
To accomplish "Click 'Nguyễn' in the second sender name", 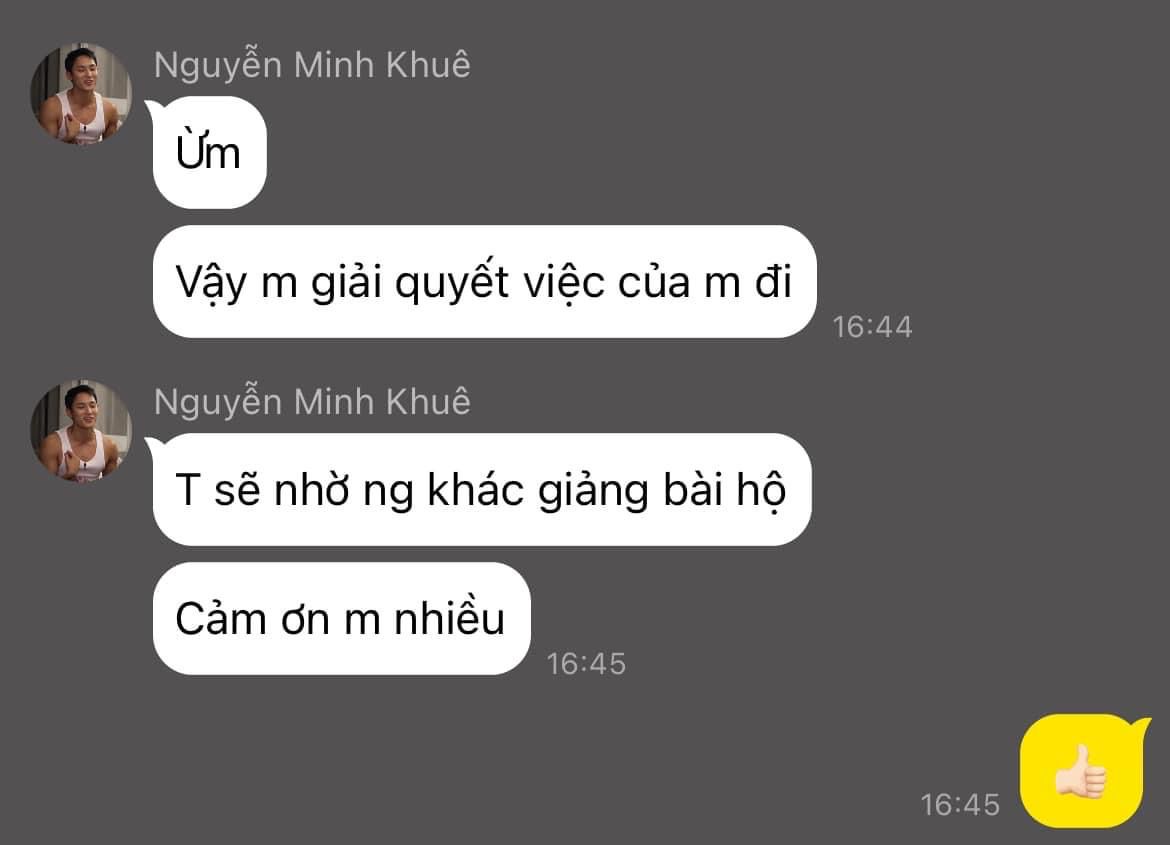I will 217,402.
